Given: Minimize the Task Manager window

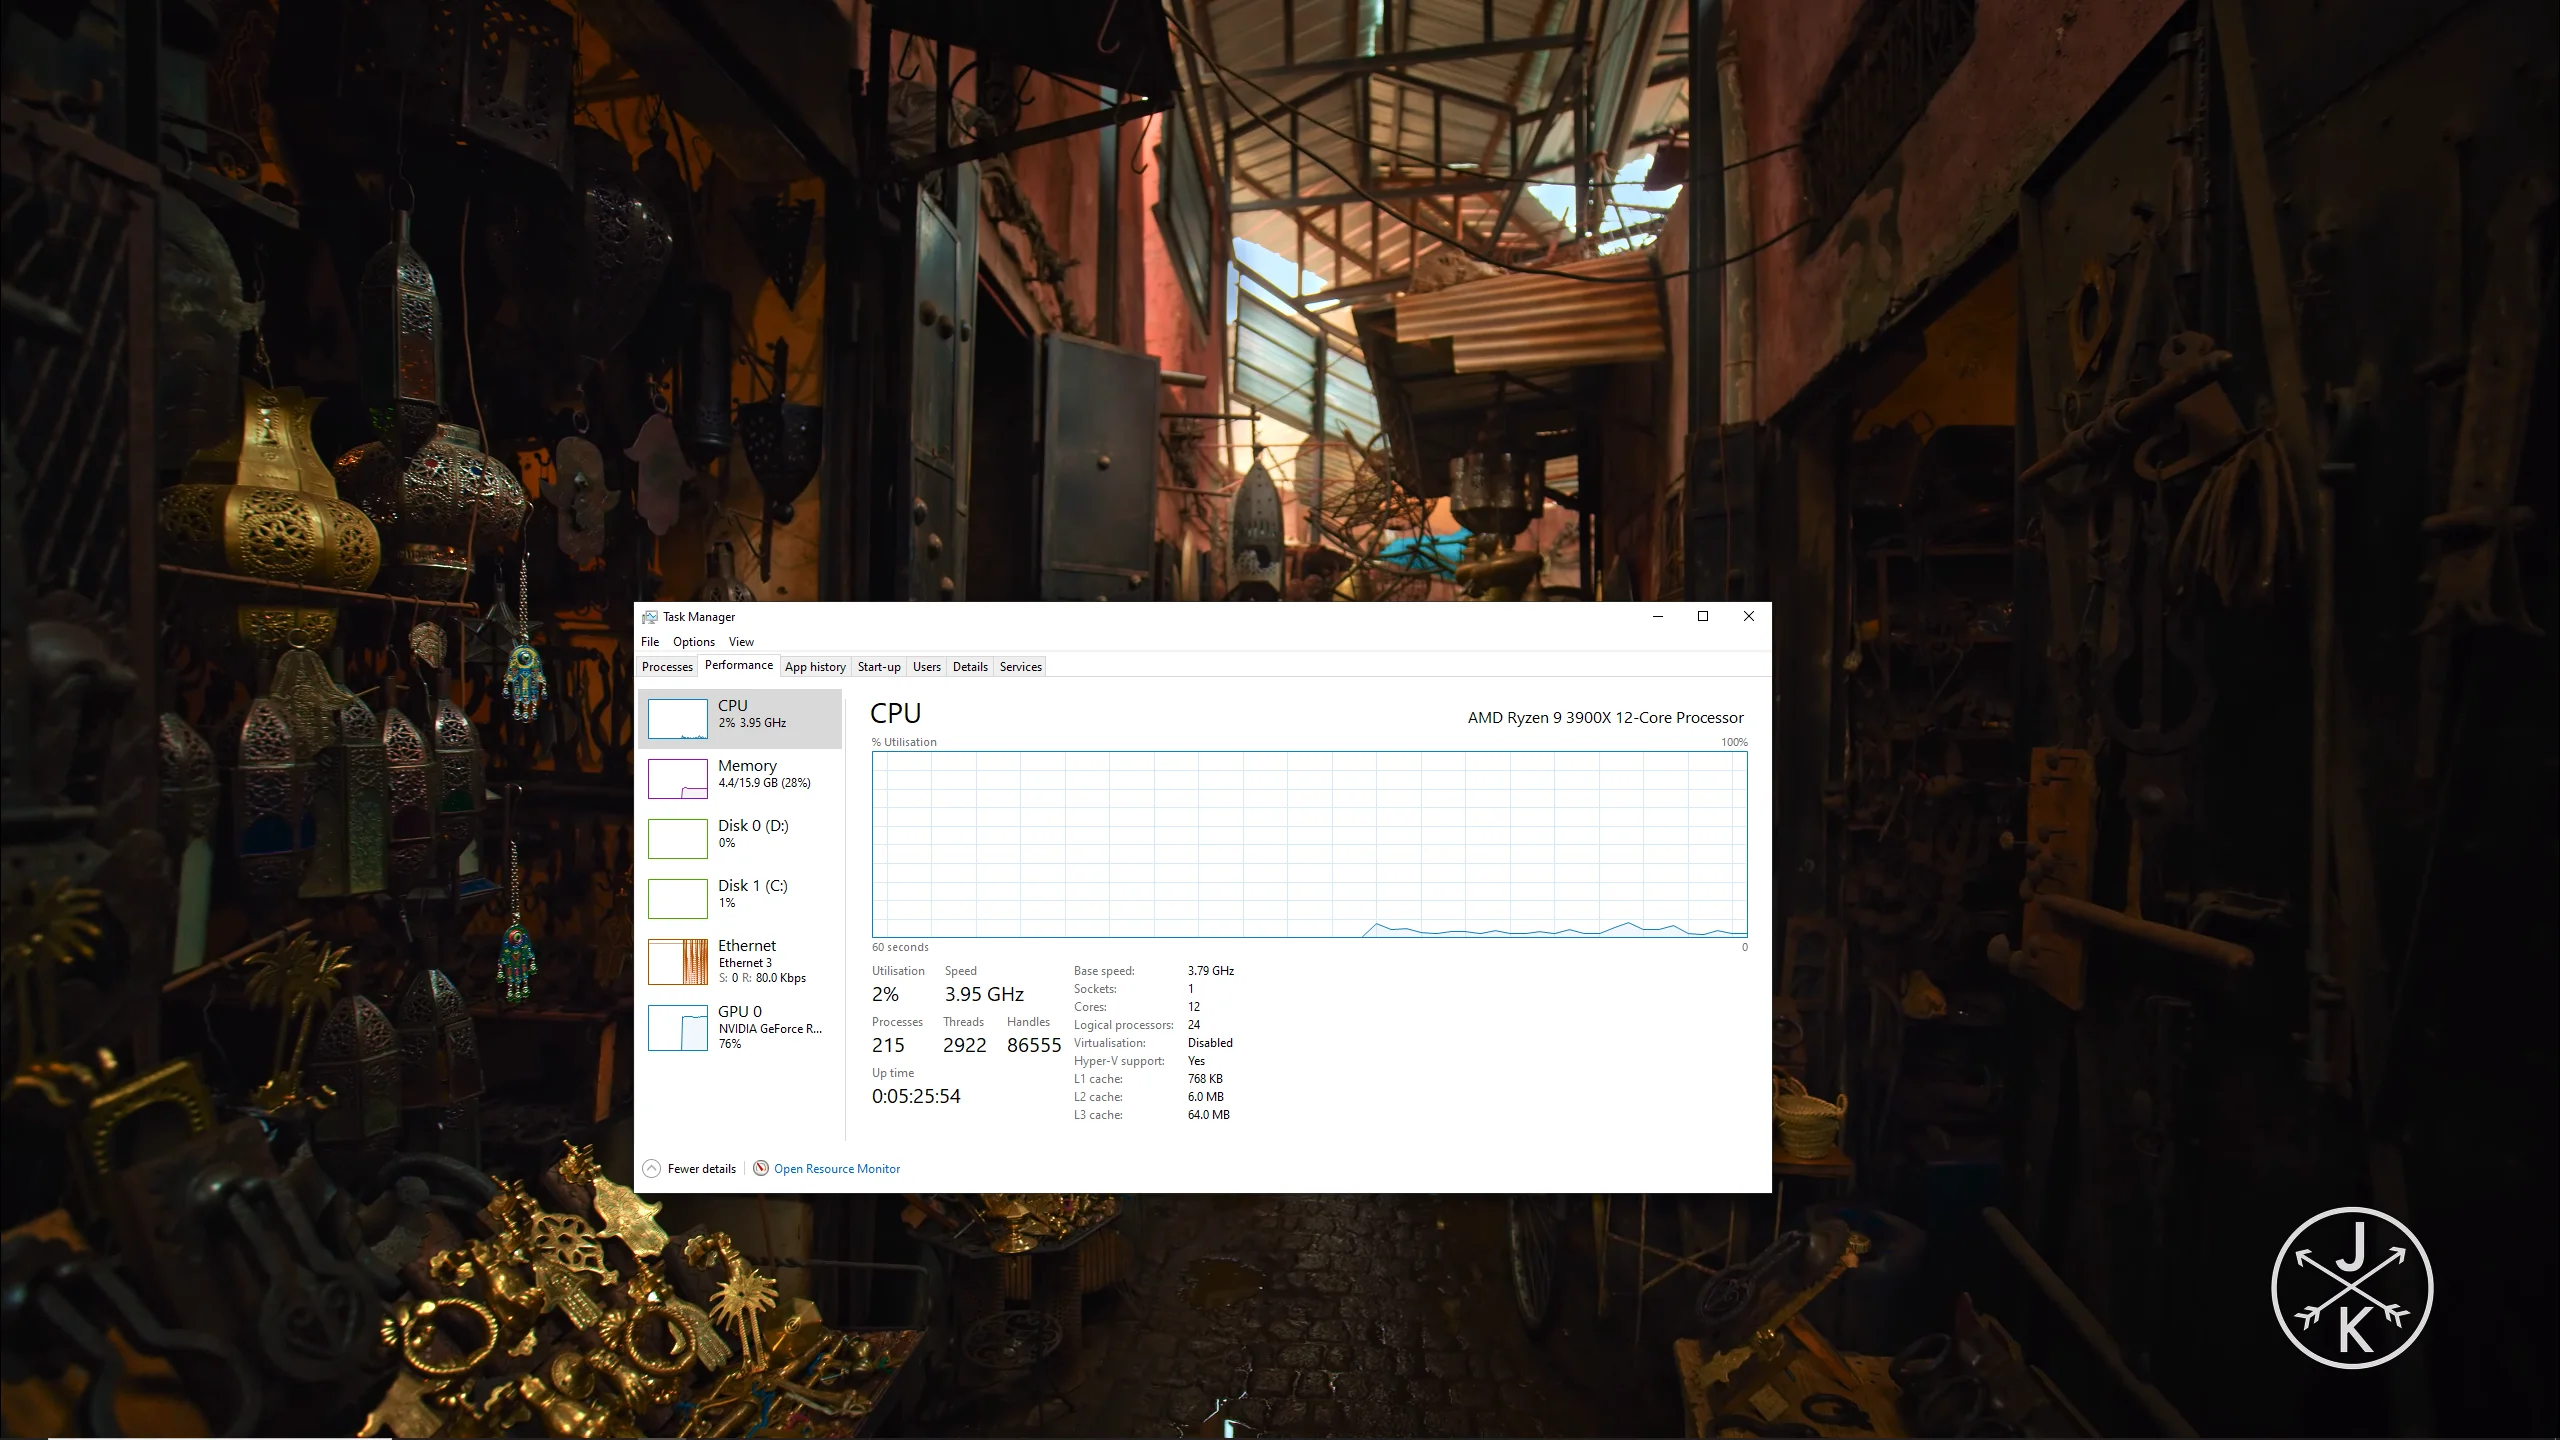Looking at the screenshot, I should click(x=1658, y=617).
